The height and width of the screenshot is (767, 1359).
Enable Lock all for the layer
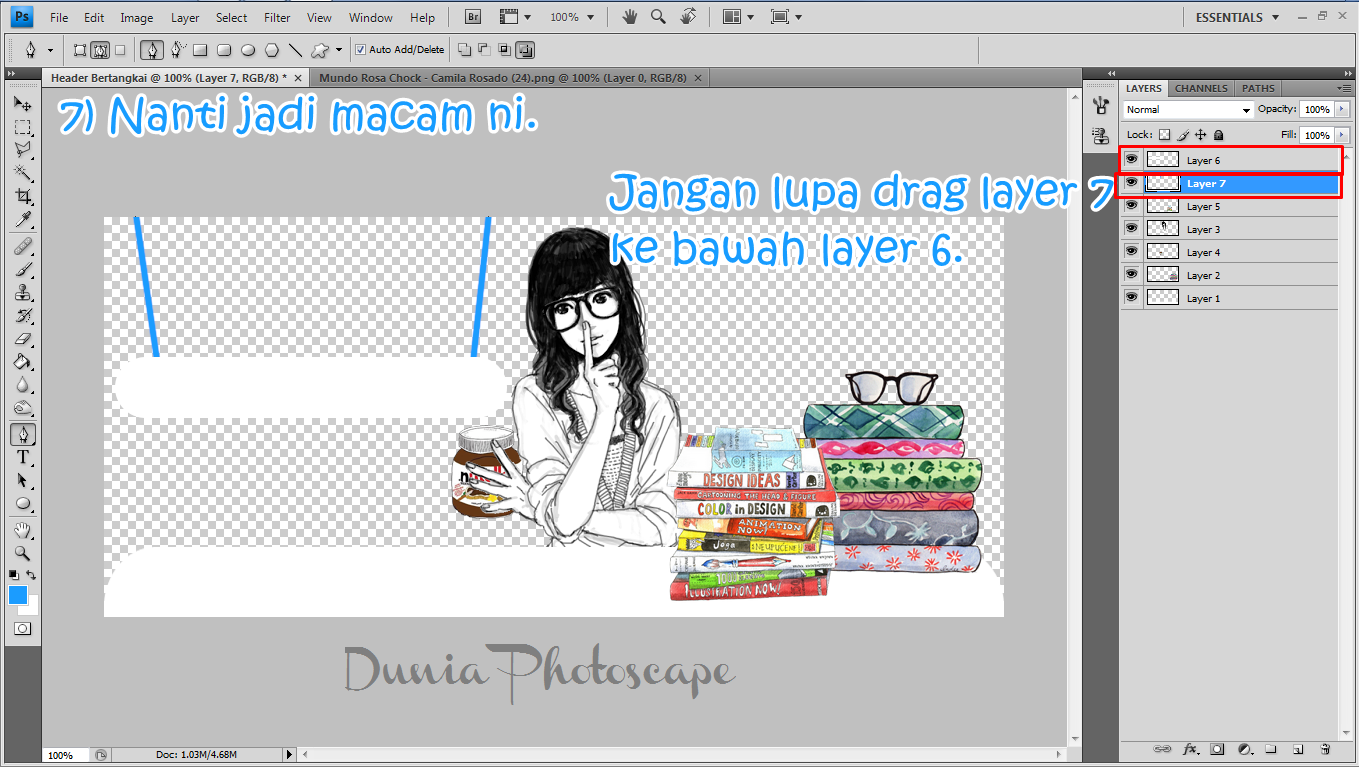pyautogui.click(x=1218, y=135)
